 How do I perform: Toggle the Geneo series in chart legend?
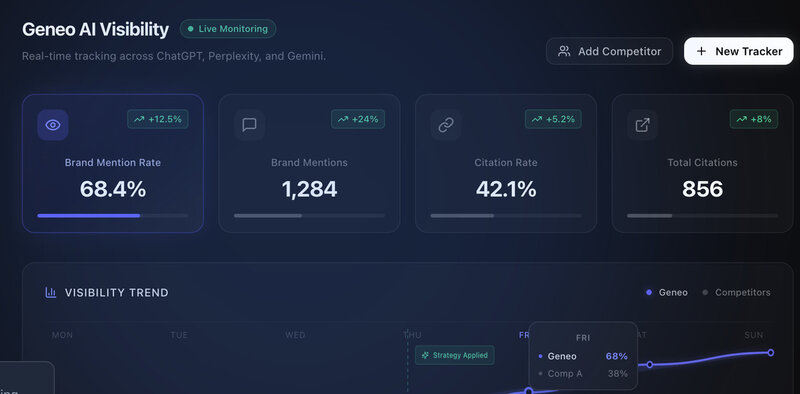tap(667, 292)
